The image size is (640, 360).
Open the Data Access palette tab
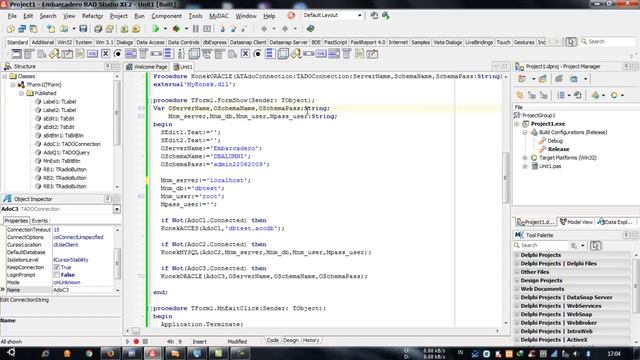(150, 42)
